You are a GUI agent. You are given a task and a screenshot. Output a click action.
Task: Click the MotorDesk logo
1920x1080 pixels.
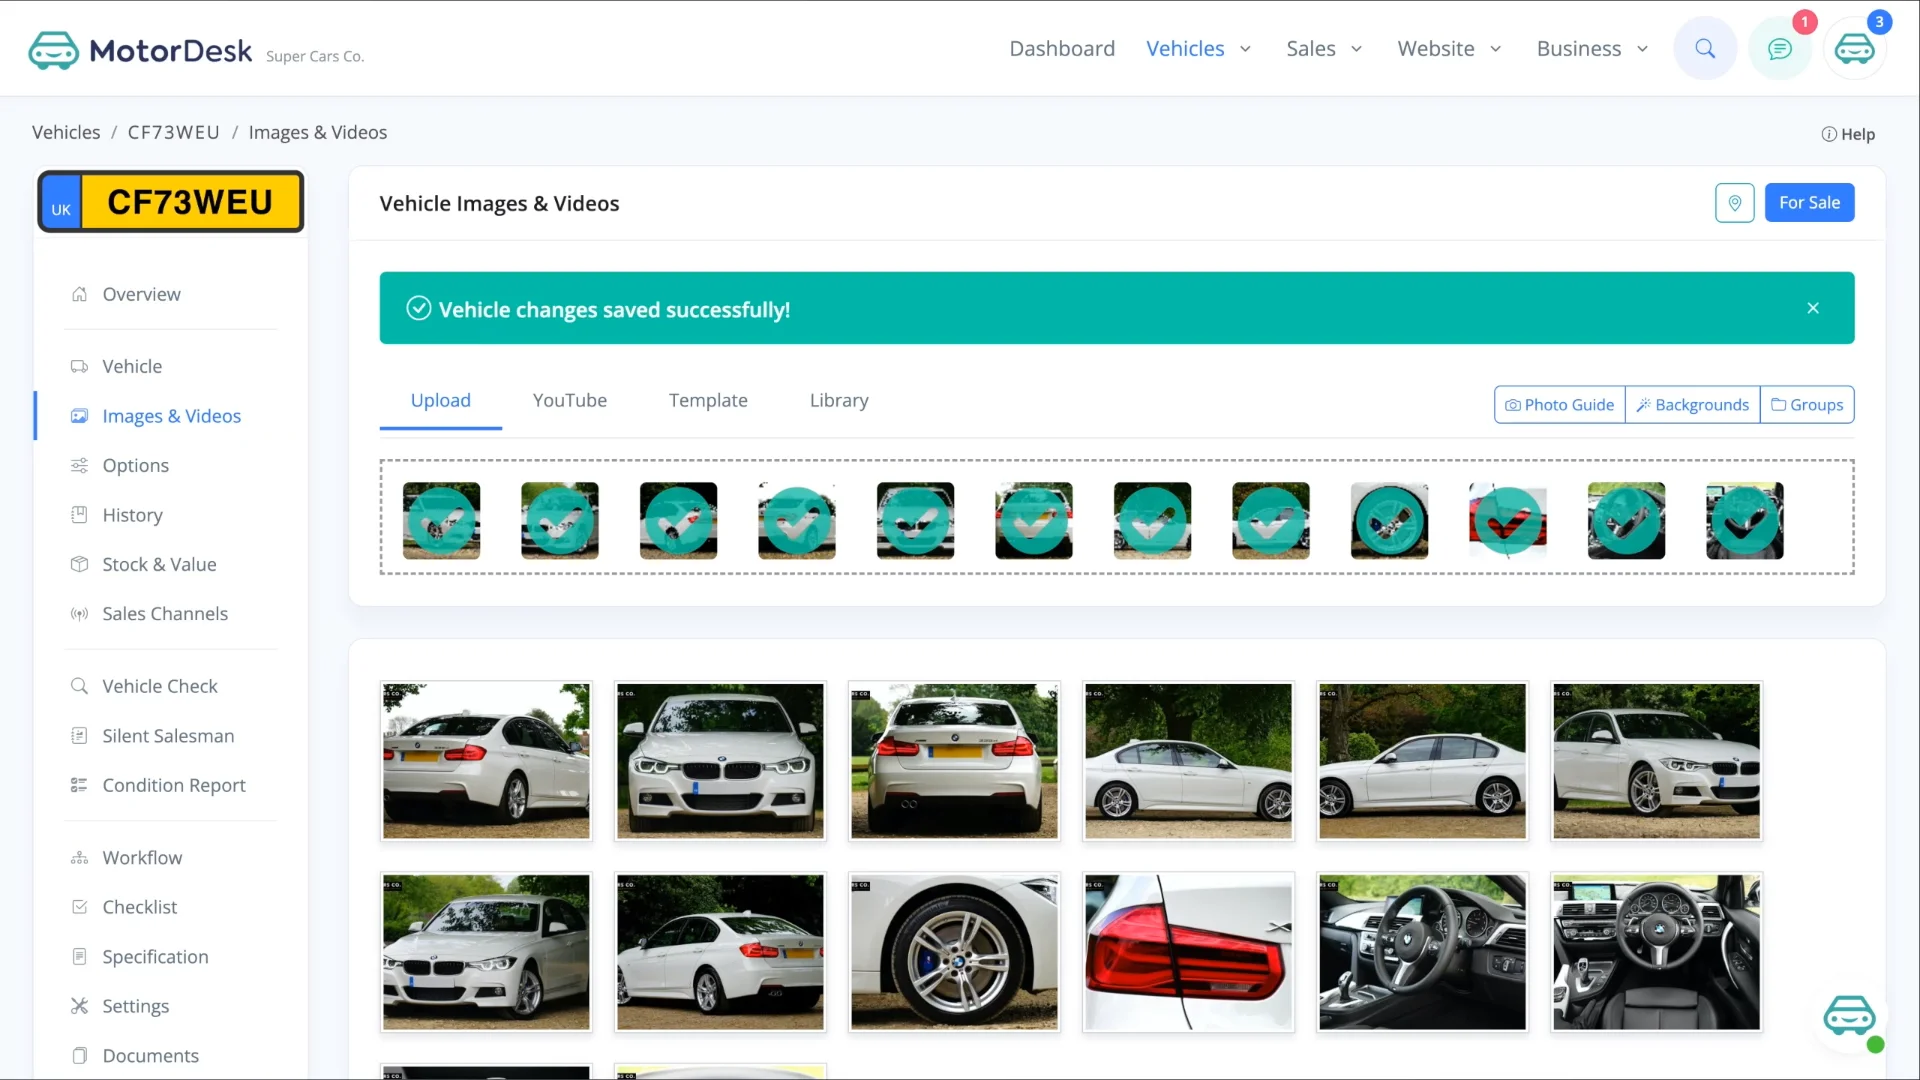(140, 50)
